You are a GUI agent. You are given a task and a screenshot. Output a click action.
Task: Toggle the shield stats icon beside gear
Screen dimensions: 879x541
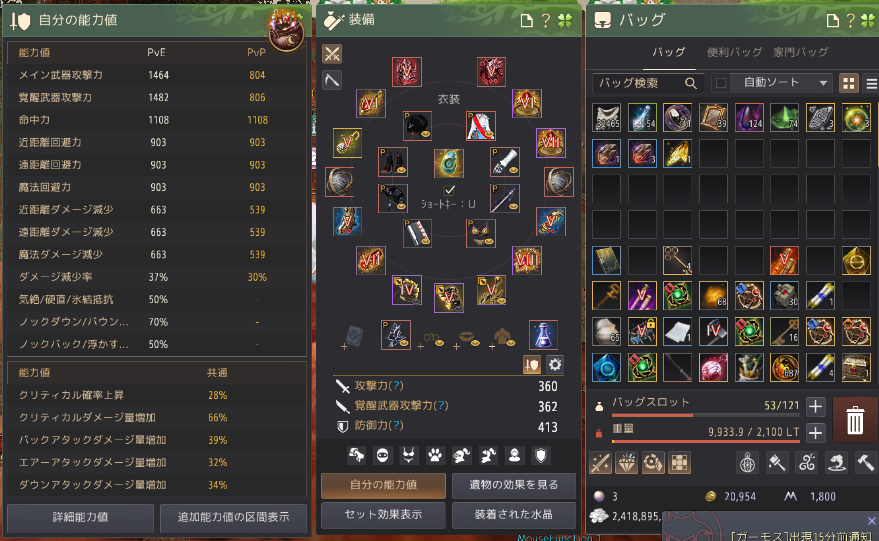(x=531, y=365)
